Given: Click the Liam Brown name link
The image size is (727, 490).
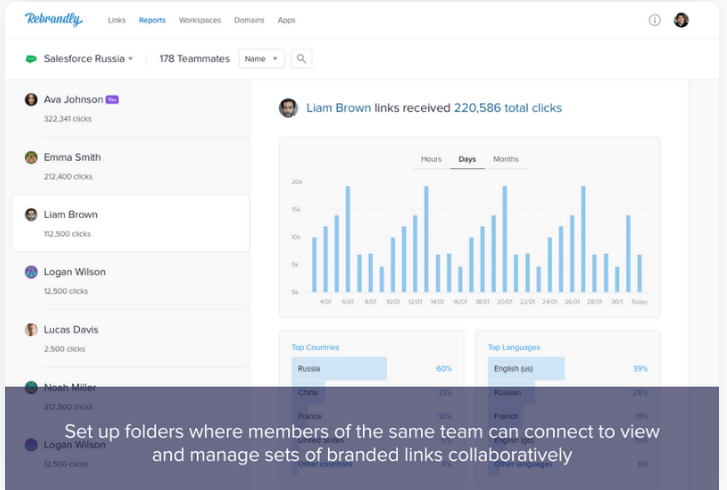Looking at the screenshot, I should click(338, 108).
